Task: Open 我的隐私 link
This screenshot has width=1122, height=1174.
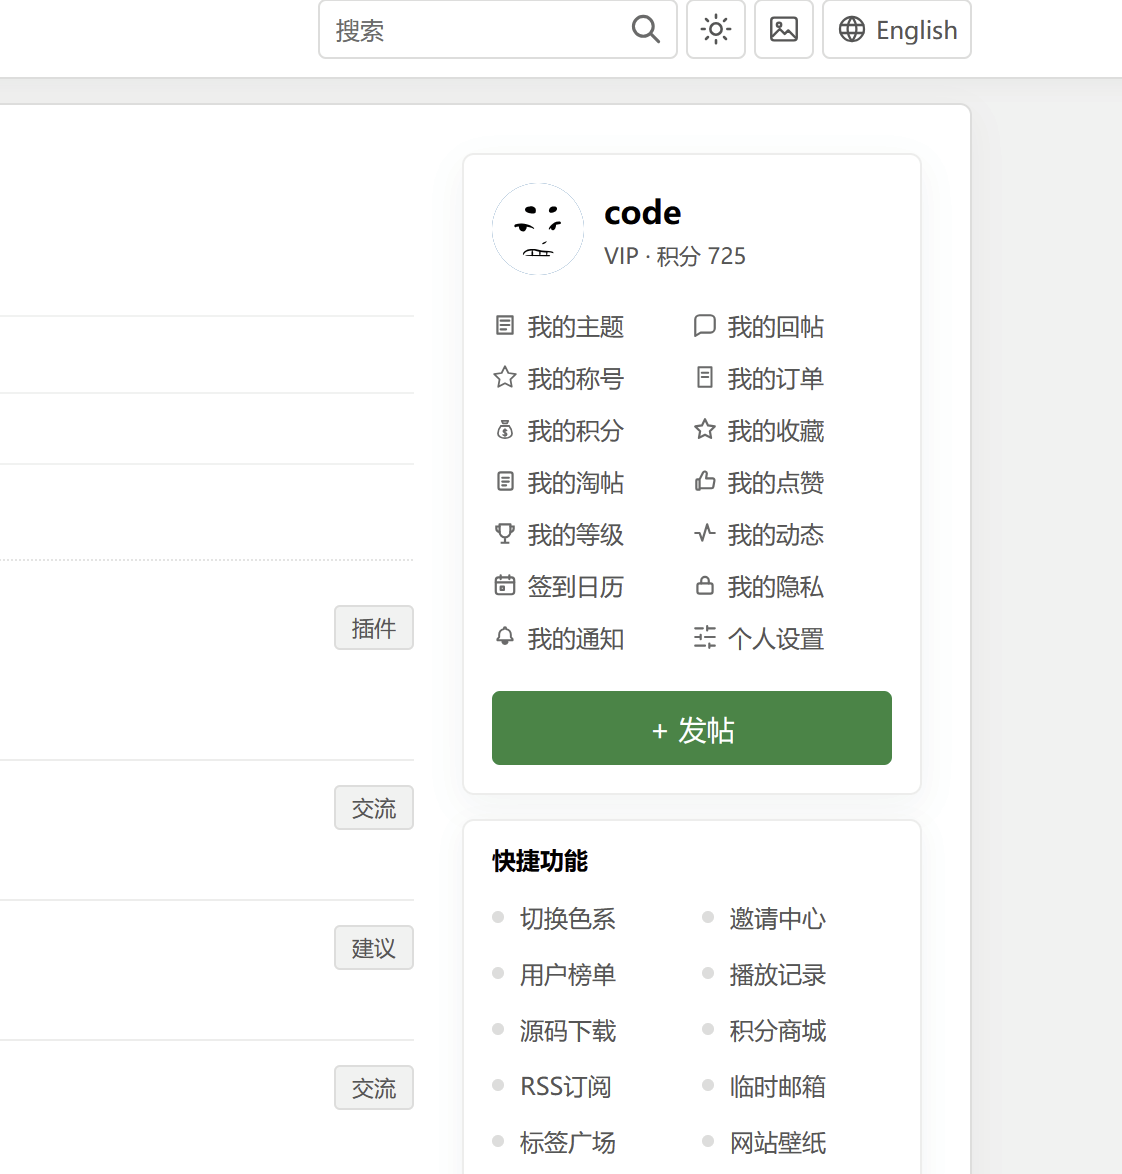Action: [775, 587]
